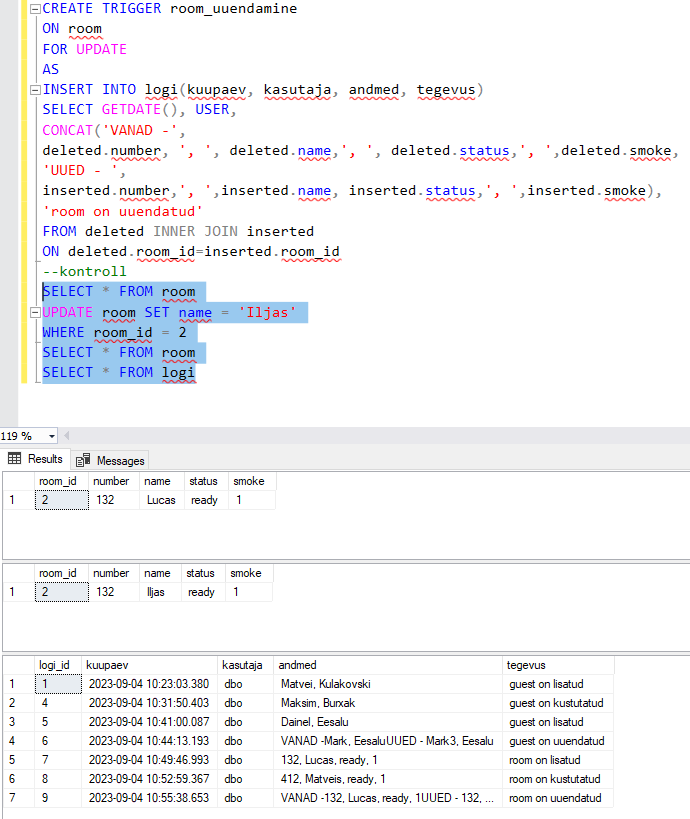Select the cell 412, Matveis, ready, 1
Viewport: 690px width, 819px height.
pyautogui.click(x=388, y=779)
